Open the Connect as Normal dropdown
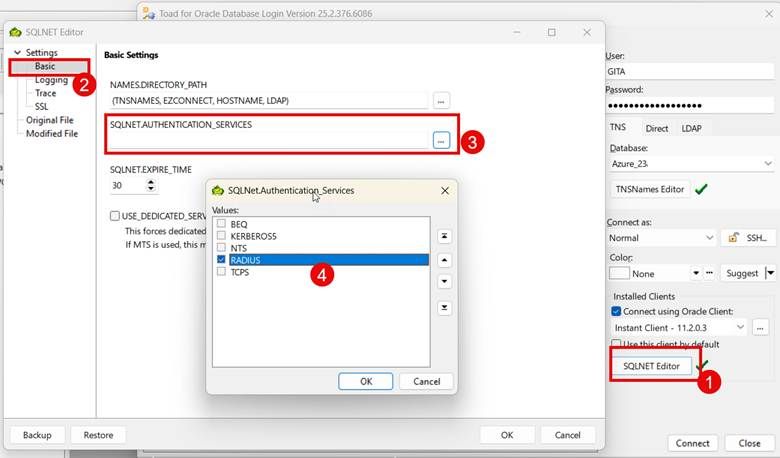 tap(709, 238)
